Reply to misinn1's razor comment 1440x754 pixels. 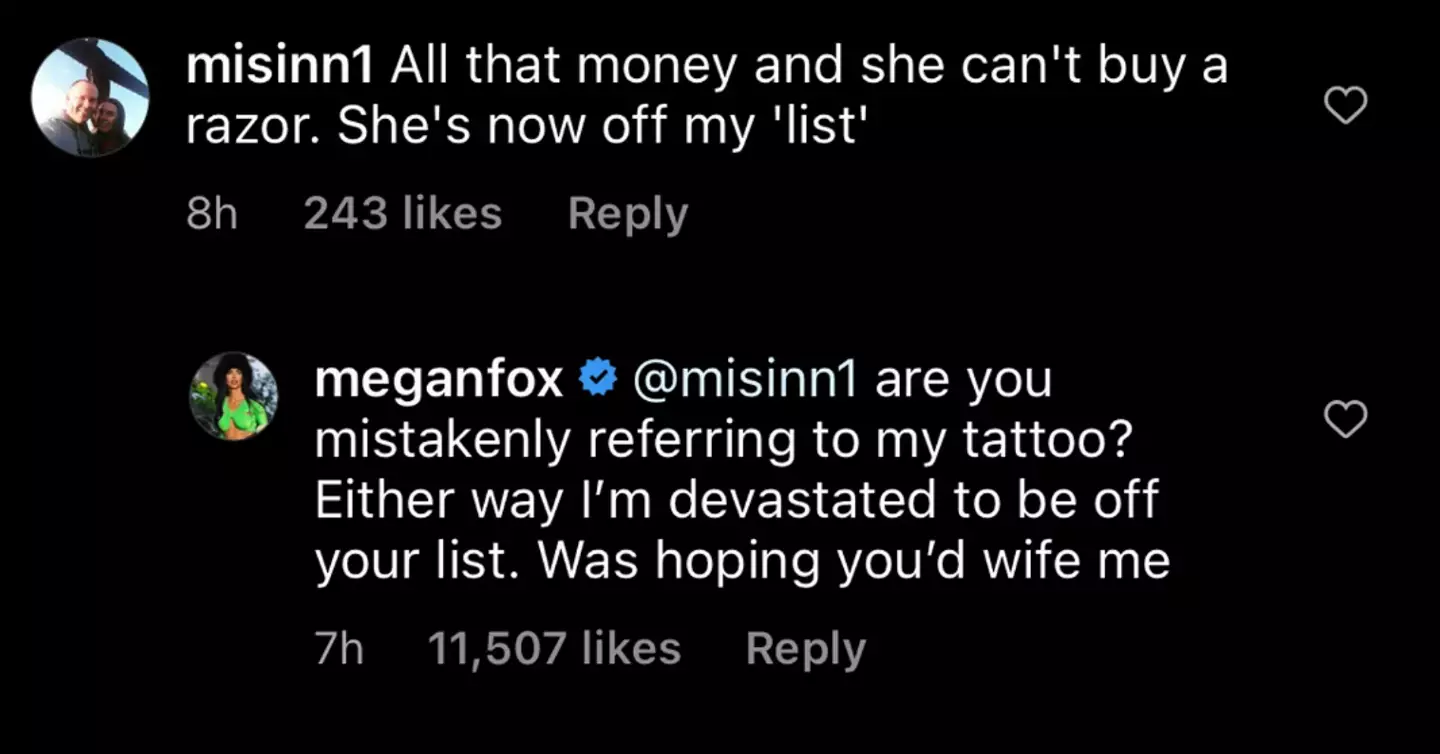(628, 214)
